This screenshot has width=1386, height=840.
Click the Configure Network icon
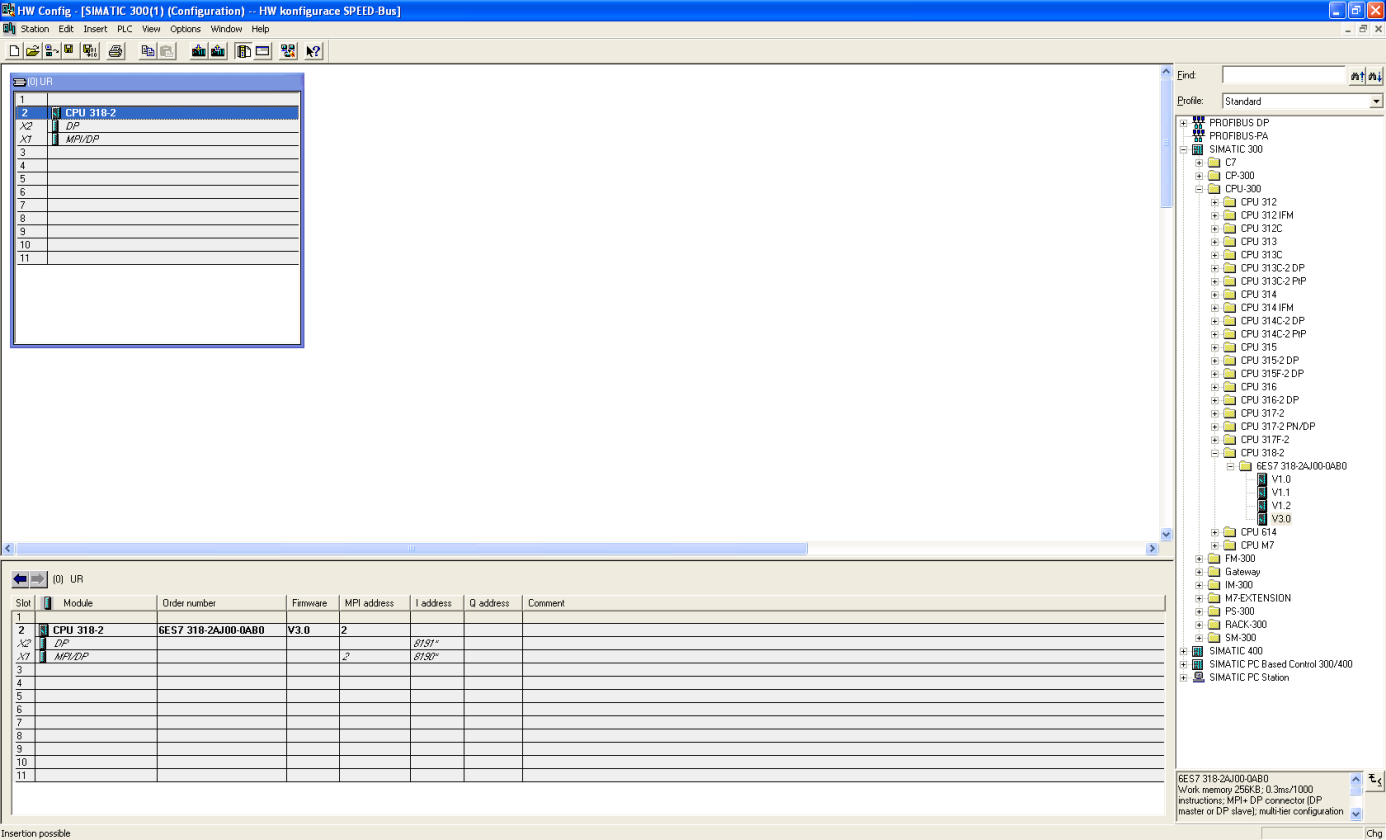pos(288,50)
